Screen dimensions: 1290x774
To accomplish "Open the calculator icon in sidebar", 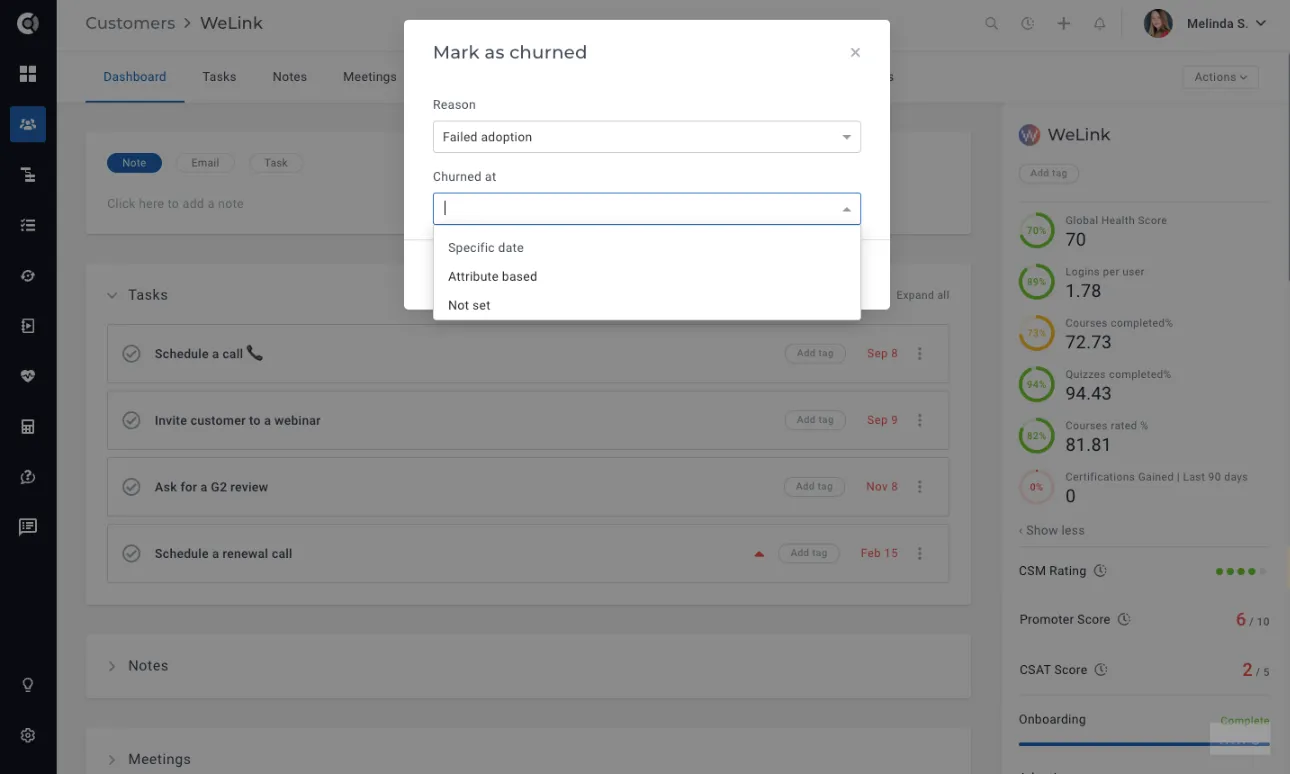I will click(x=28, y=427).
